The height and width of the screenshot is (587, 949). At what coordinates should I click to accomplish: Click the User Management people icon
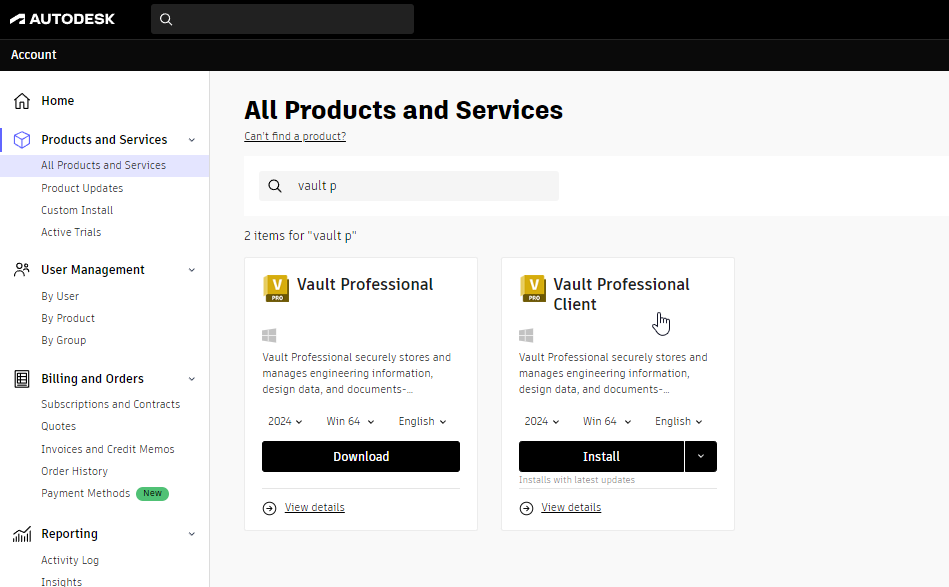22,270
